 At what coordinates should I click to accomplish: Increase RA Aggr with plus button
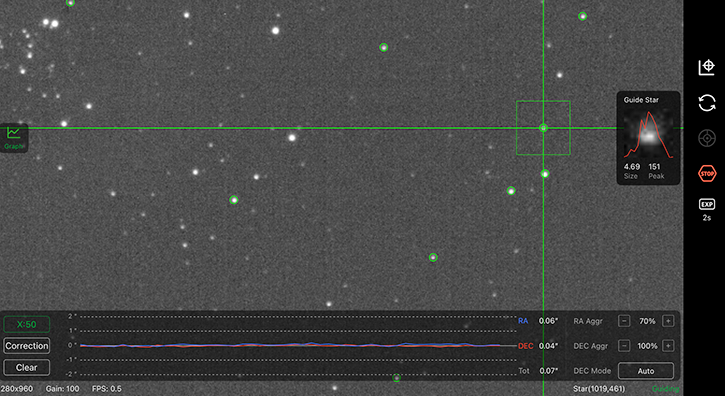tap(668, 321)
